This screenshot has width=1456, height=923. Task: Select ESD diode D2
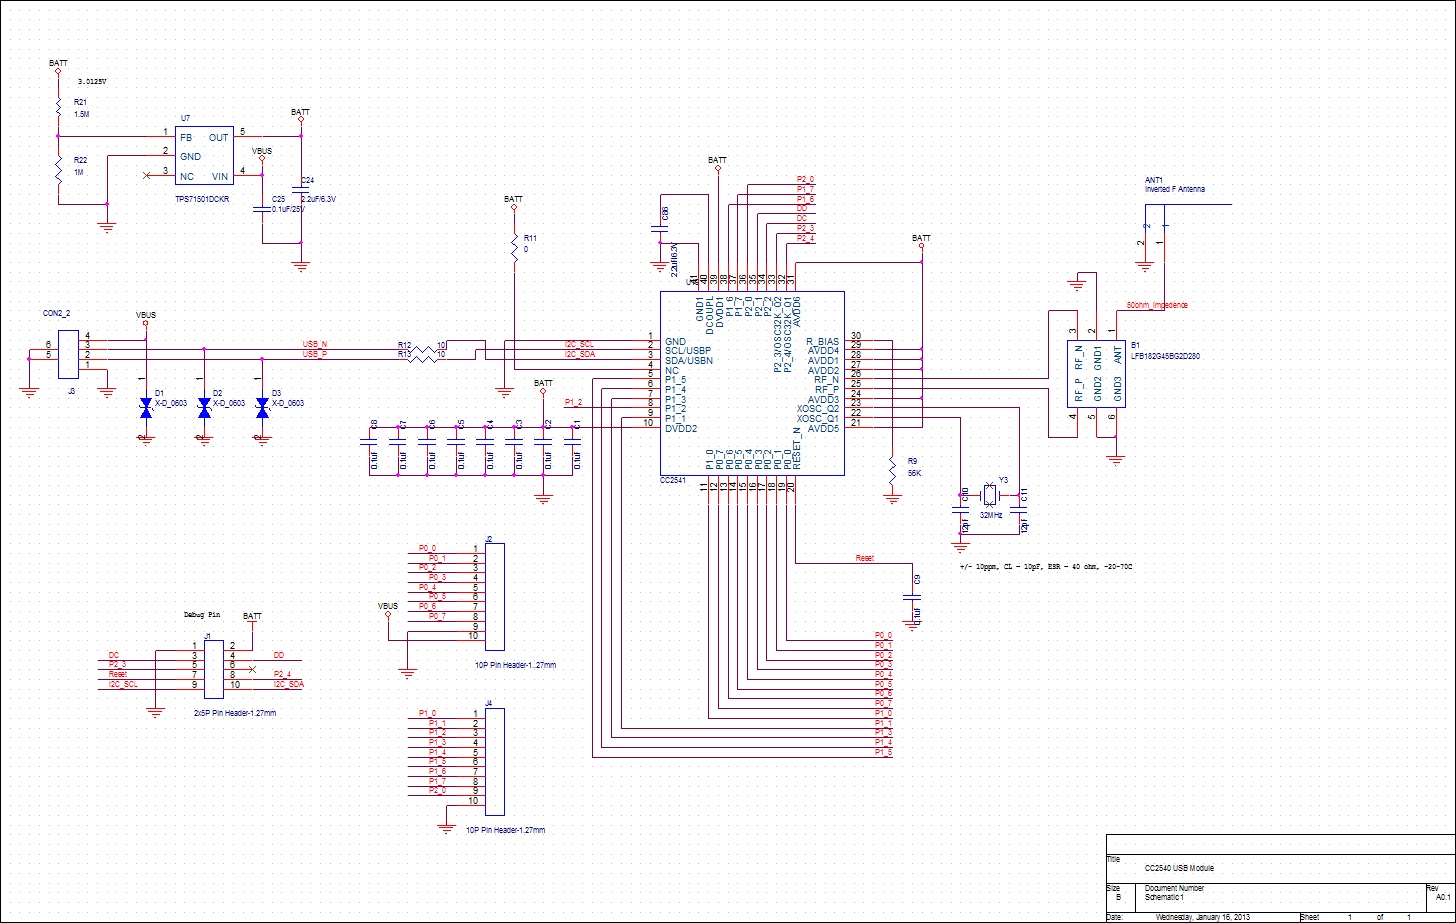205,408
